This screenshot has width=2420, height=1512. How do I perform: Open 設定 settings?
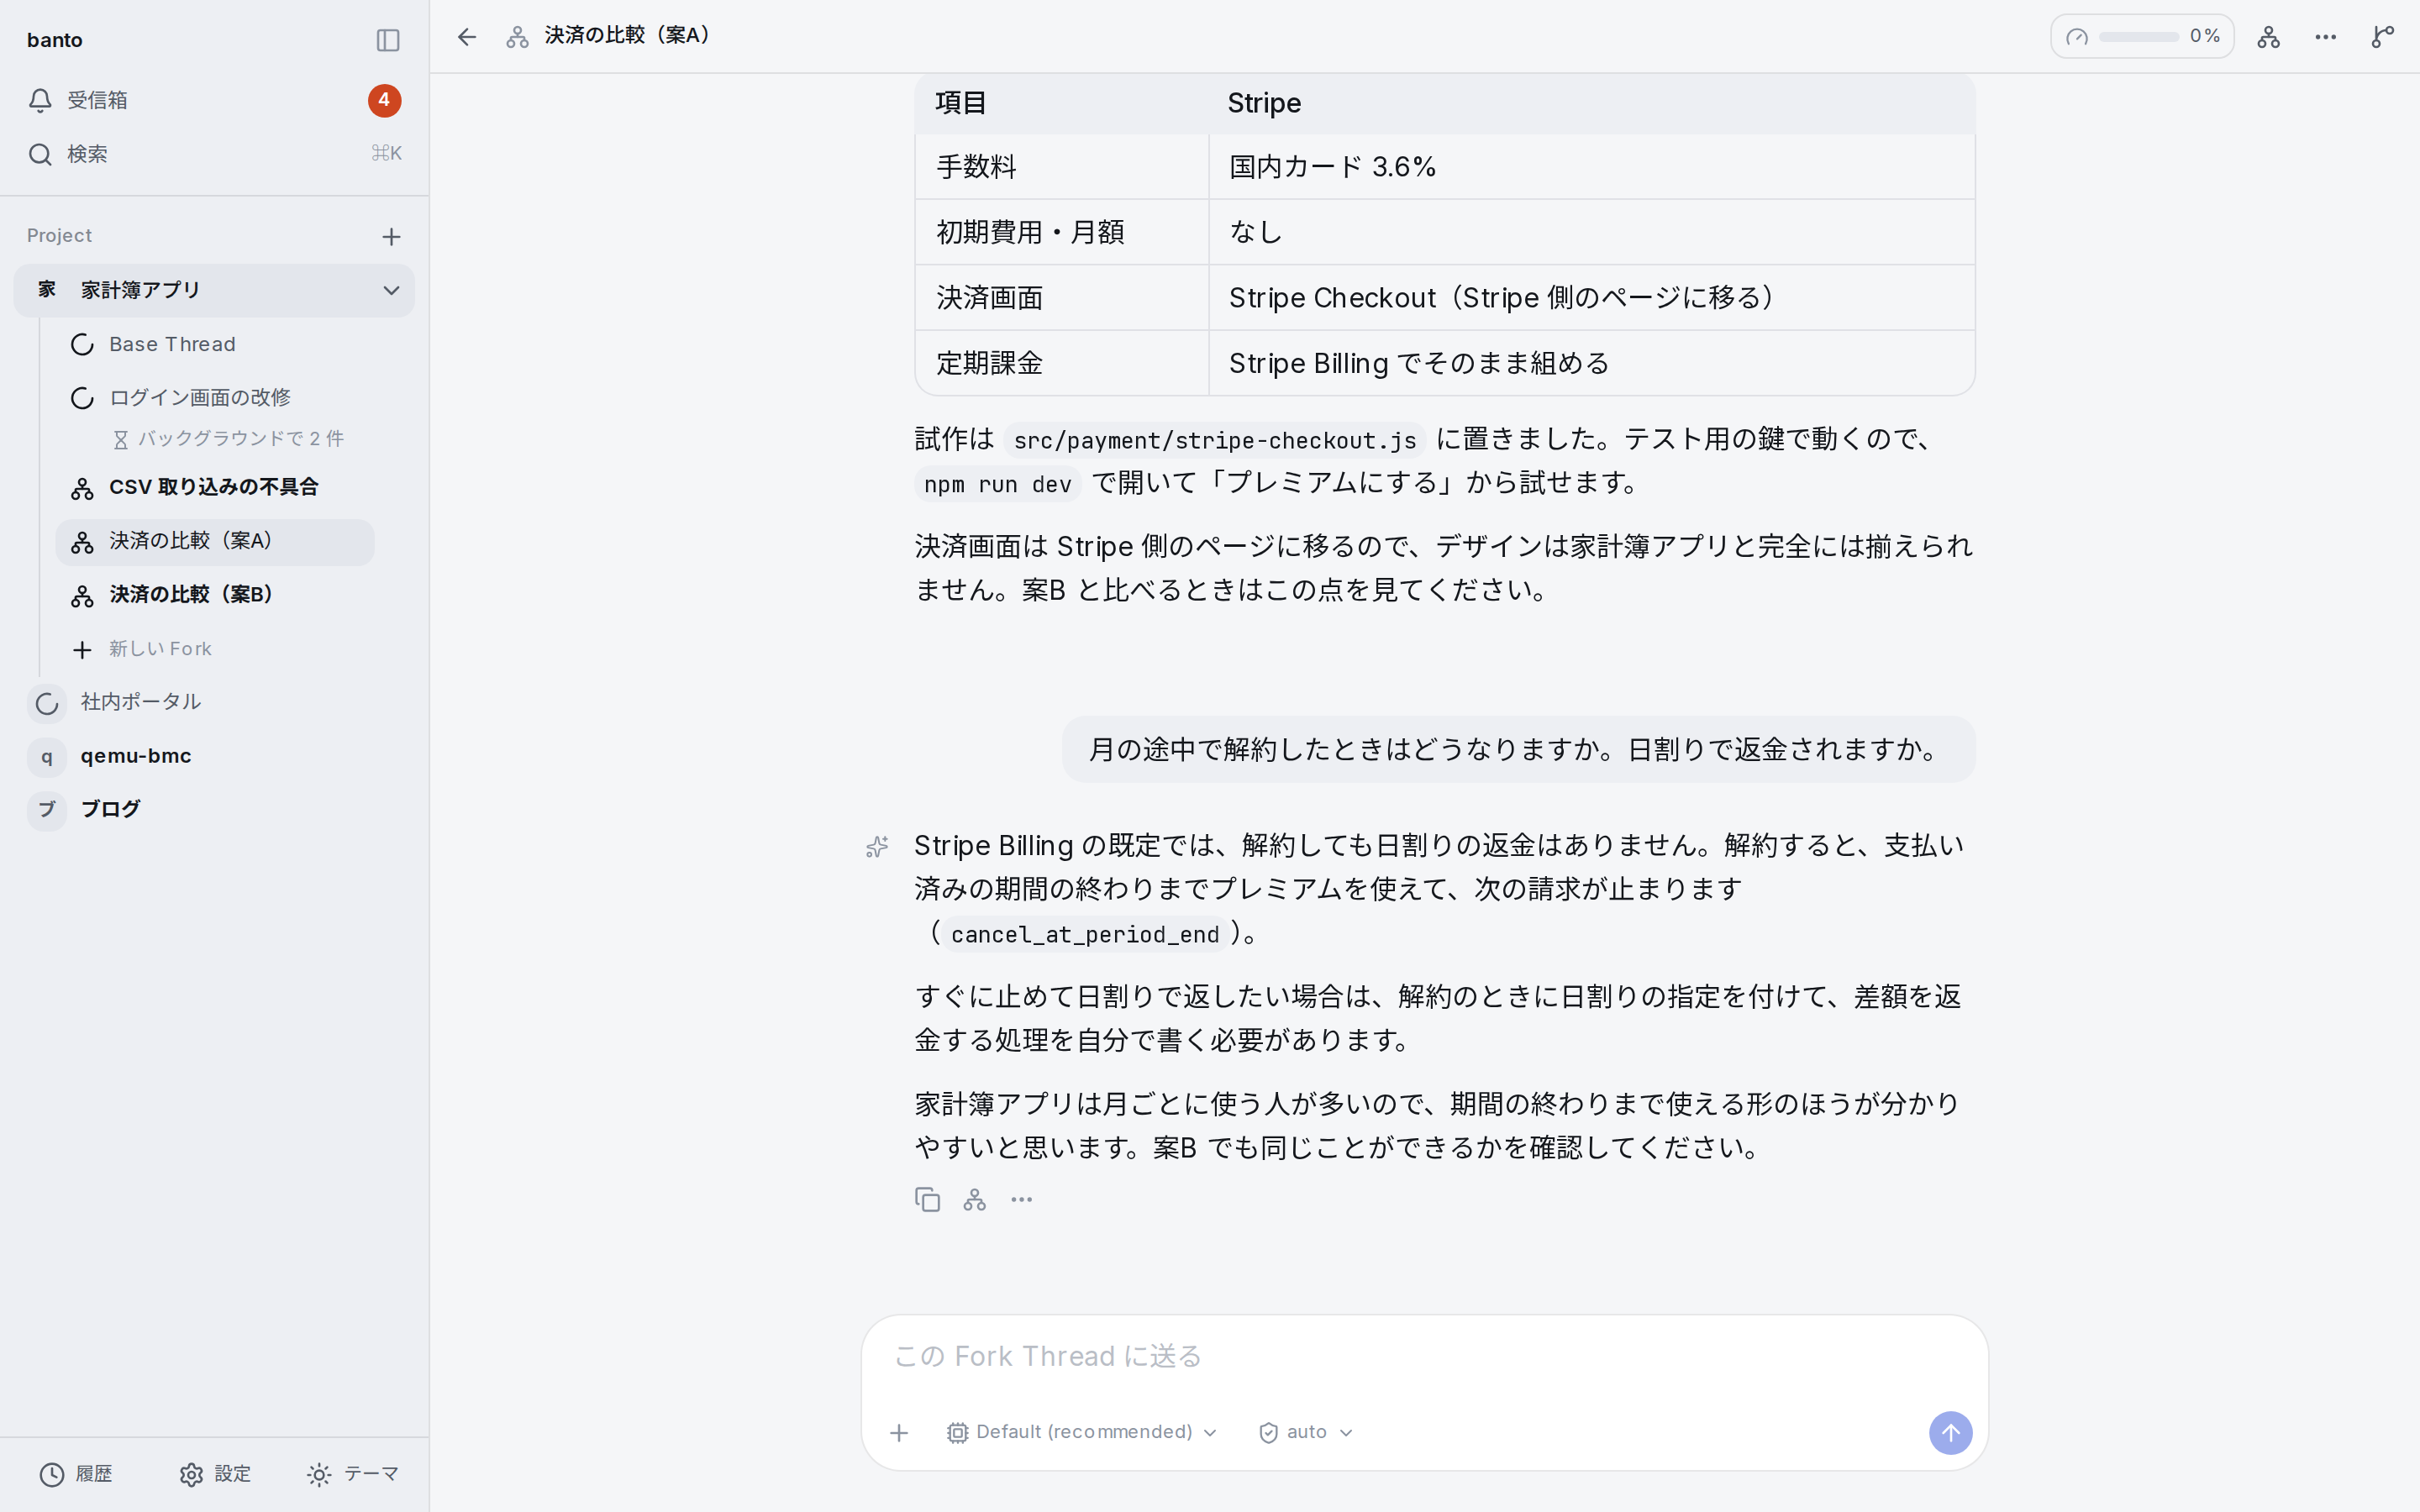(x=215, y=1474)
